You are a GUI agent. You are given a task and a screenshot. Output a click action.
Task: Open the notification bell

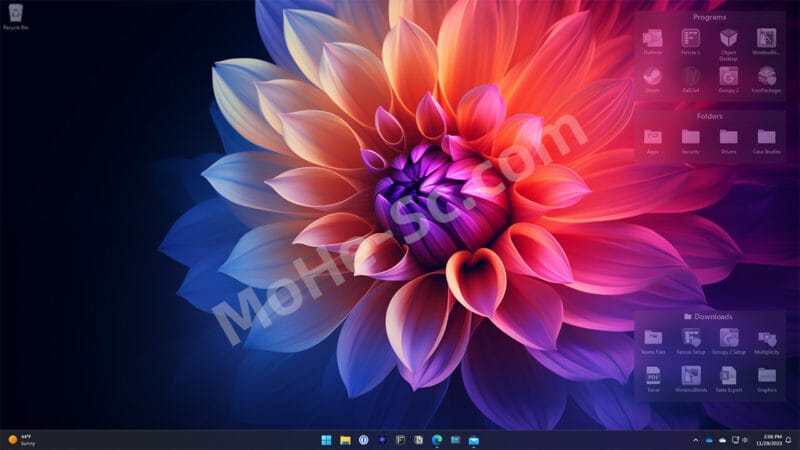[x=789, y=440]
